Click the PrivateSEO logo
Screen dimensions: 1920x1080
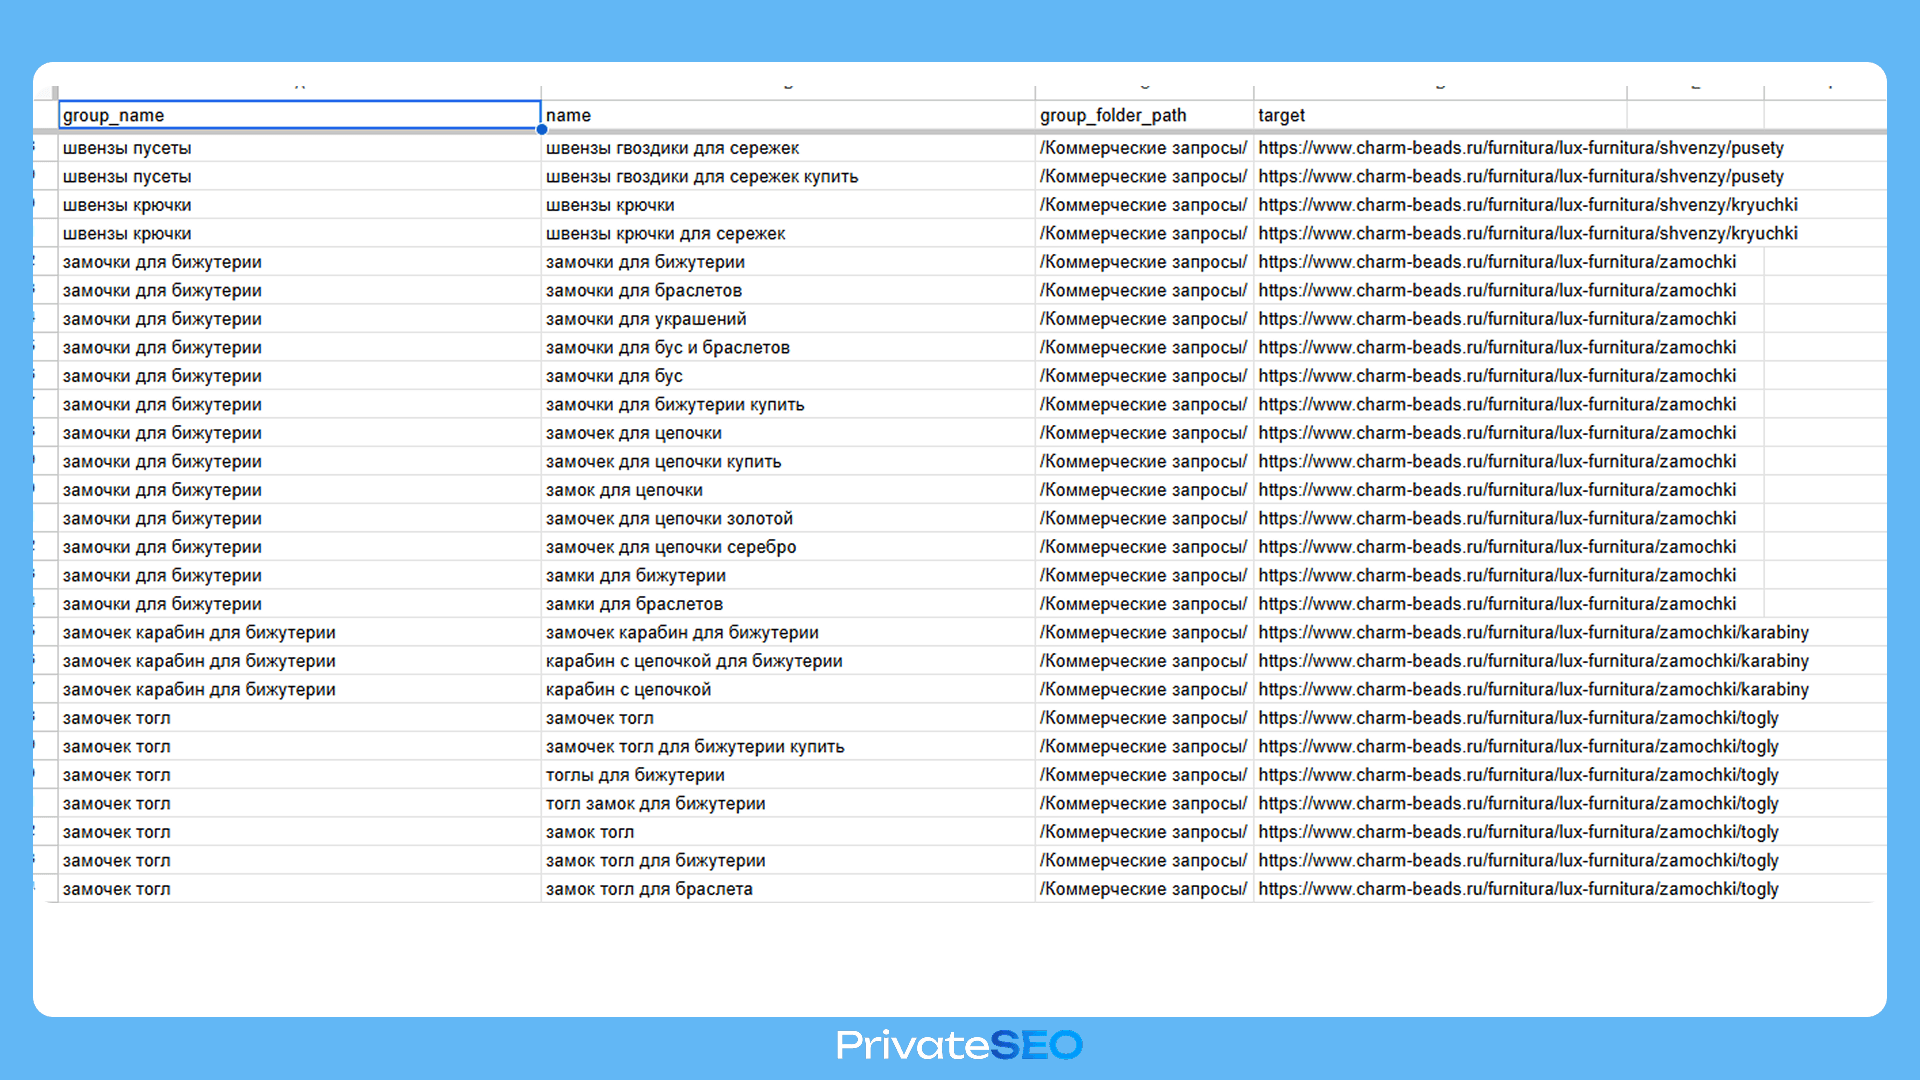(959, 1045)
